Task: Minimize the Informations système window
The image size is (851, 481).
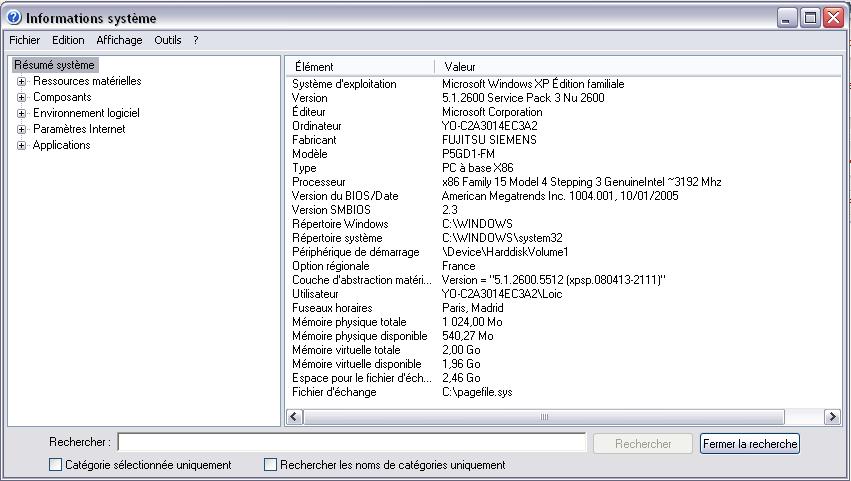Action: [x=786, y=18]
